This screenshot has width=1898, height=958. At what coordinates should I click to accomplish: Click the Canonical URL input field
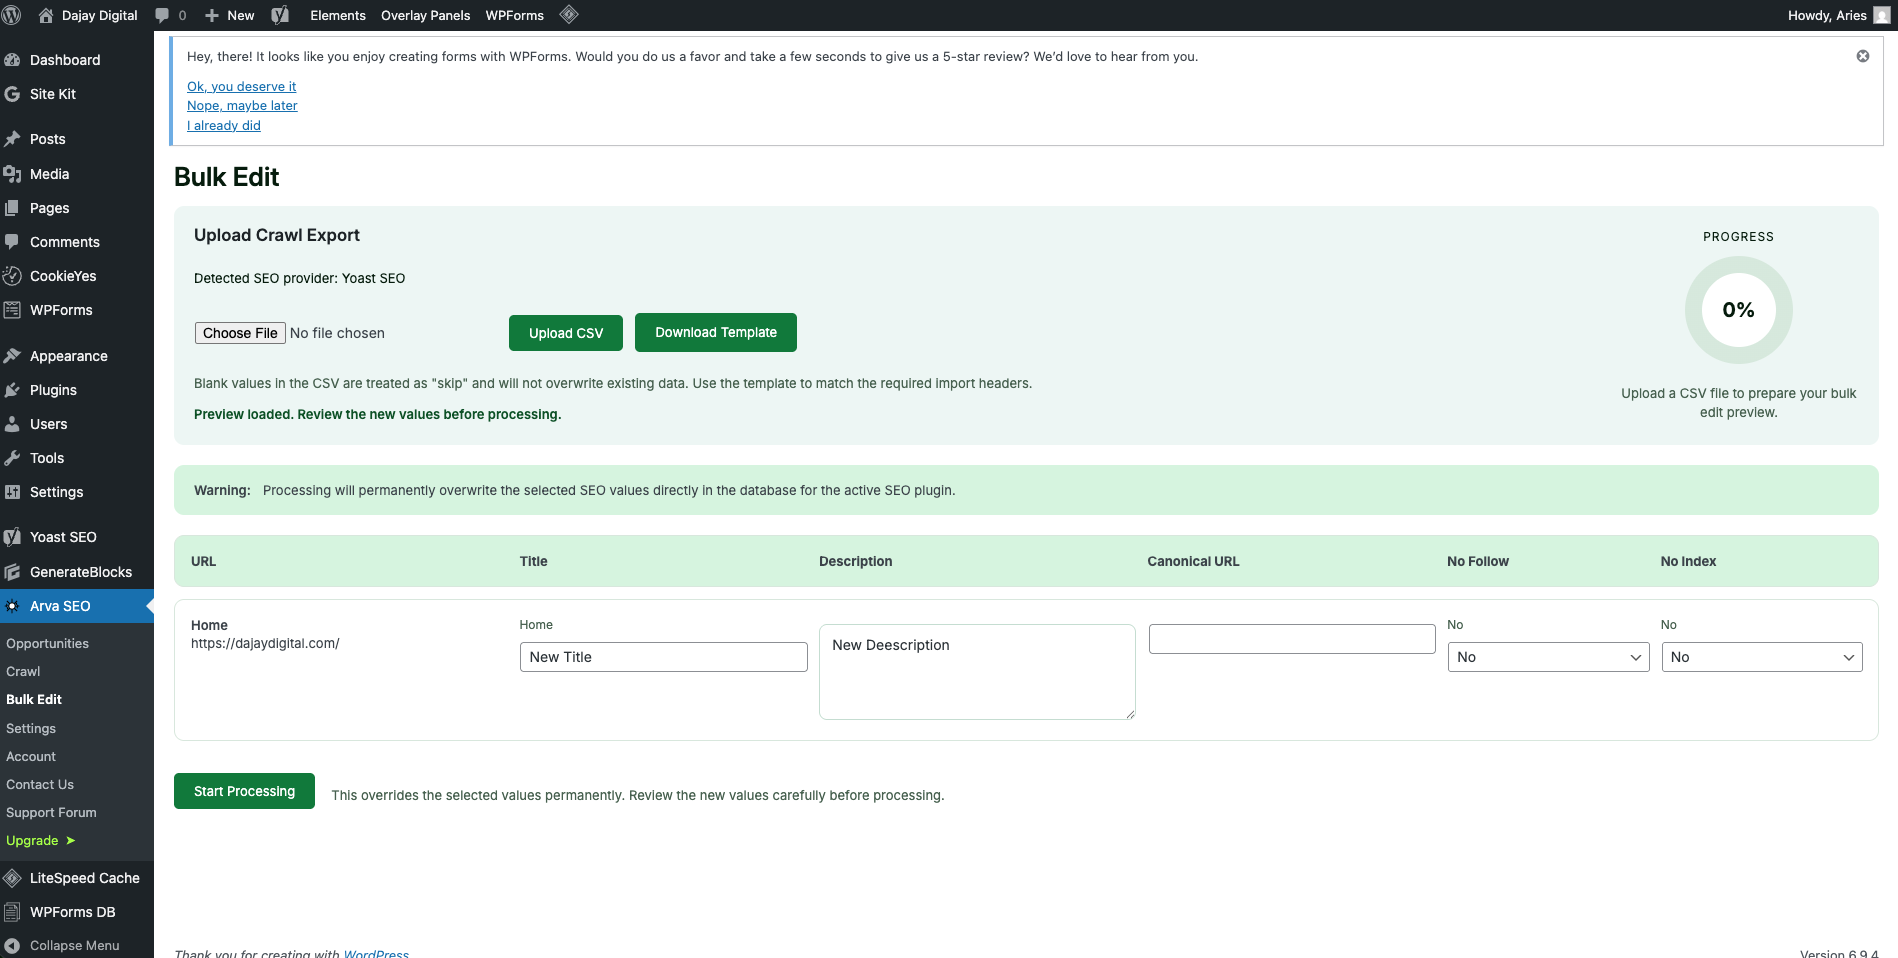coord(1291,639)
